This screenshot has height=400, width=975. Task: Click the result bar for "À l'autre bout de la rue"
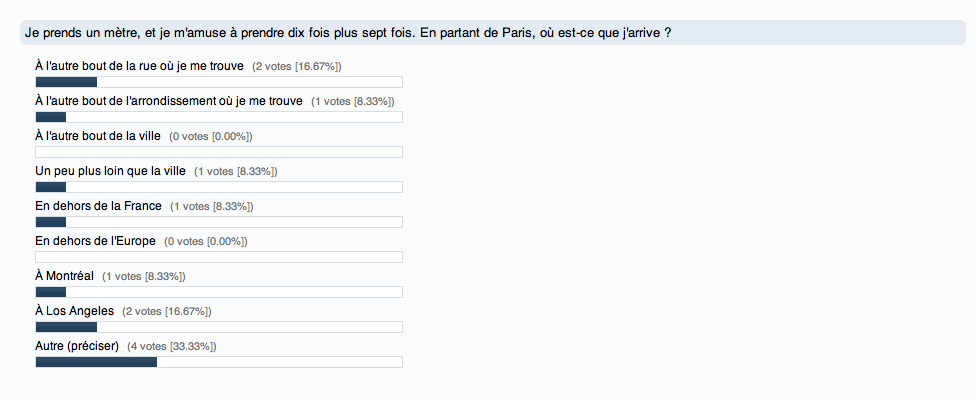click(x=218, y=82)
